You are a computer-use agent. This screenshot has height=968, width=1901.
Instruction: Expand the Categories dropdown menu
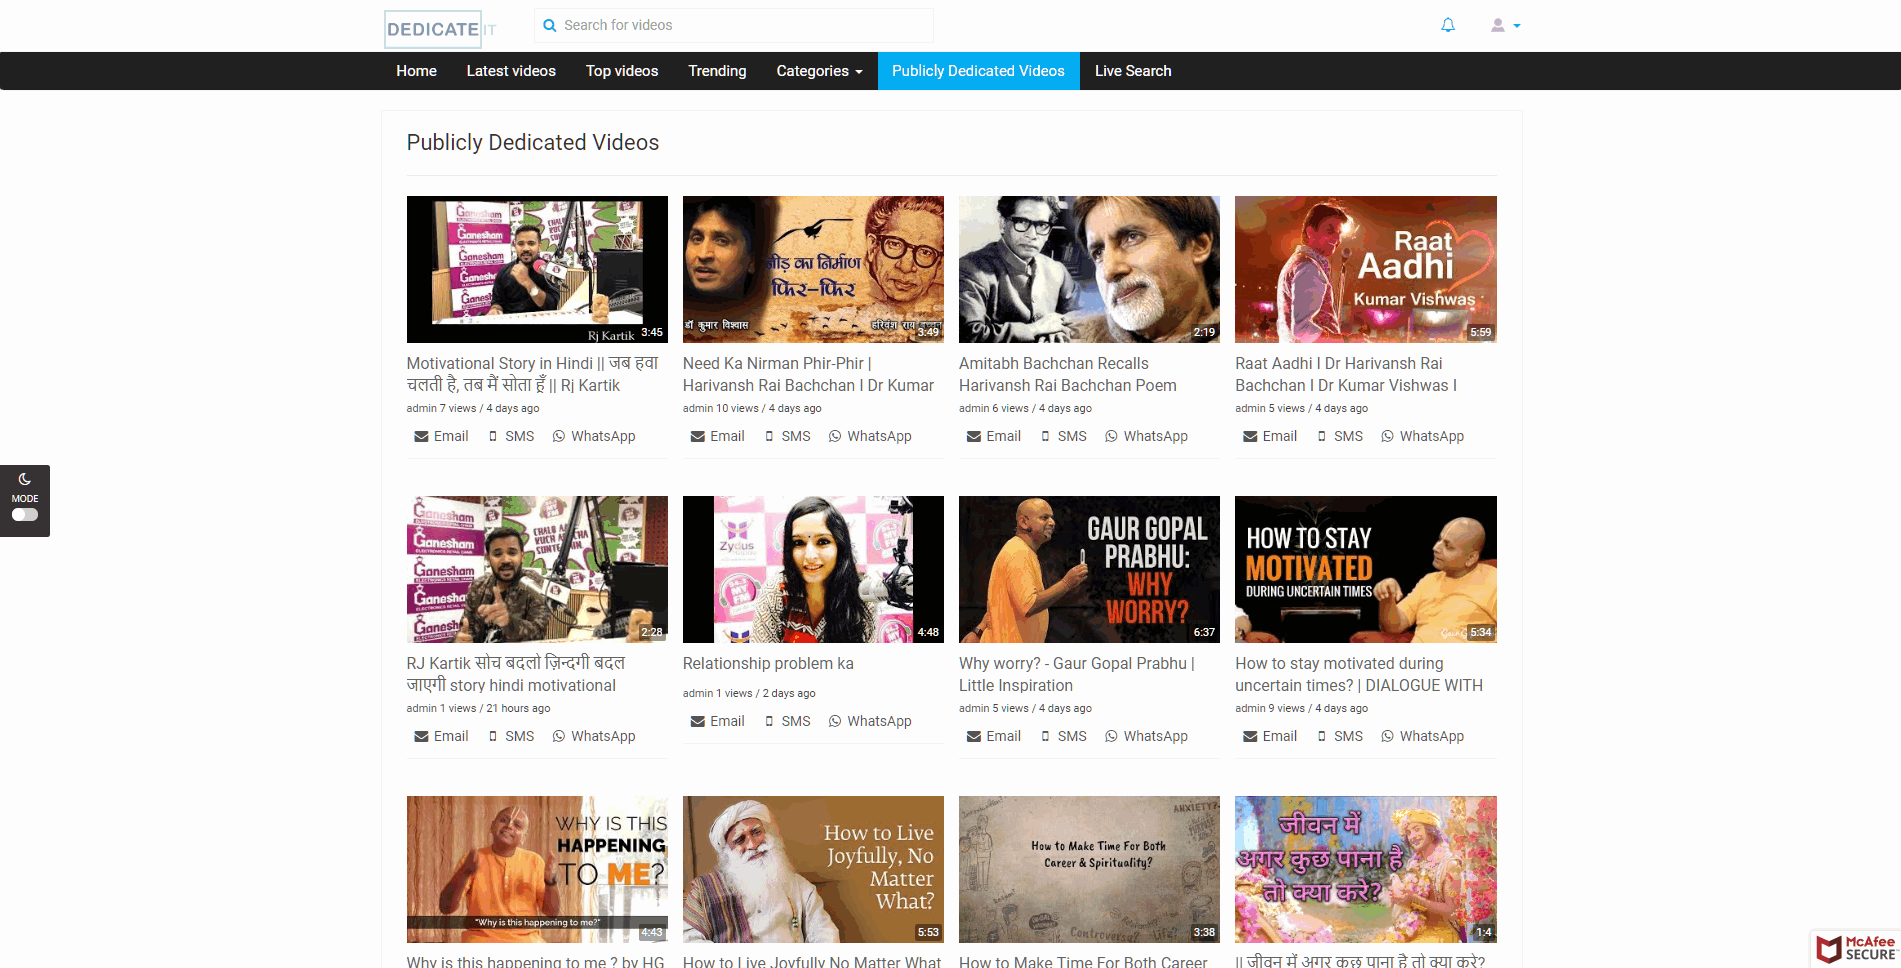[819, 71]
